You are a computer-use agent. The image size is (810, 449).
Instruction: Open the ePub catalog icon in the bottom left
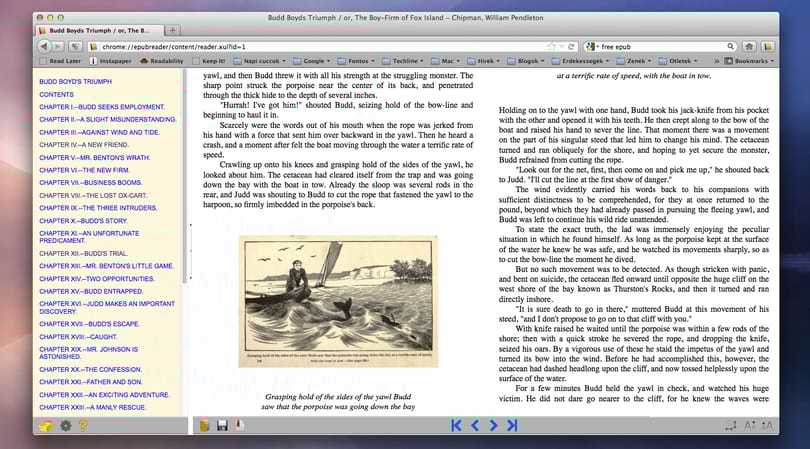[46, 426]
